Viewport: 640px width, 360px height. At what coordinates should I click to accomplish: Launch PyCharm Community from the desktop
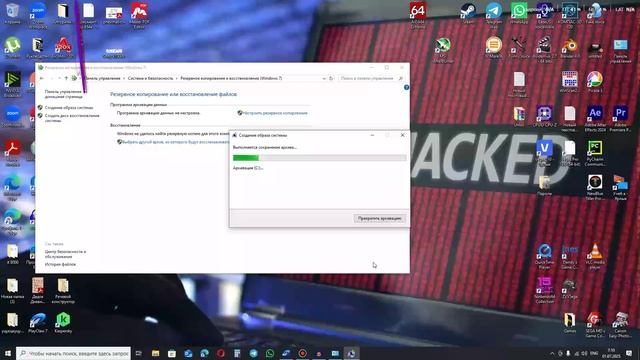coord(595,152)
